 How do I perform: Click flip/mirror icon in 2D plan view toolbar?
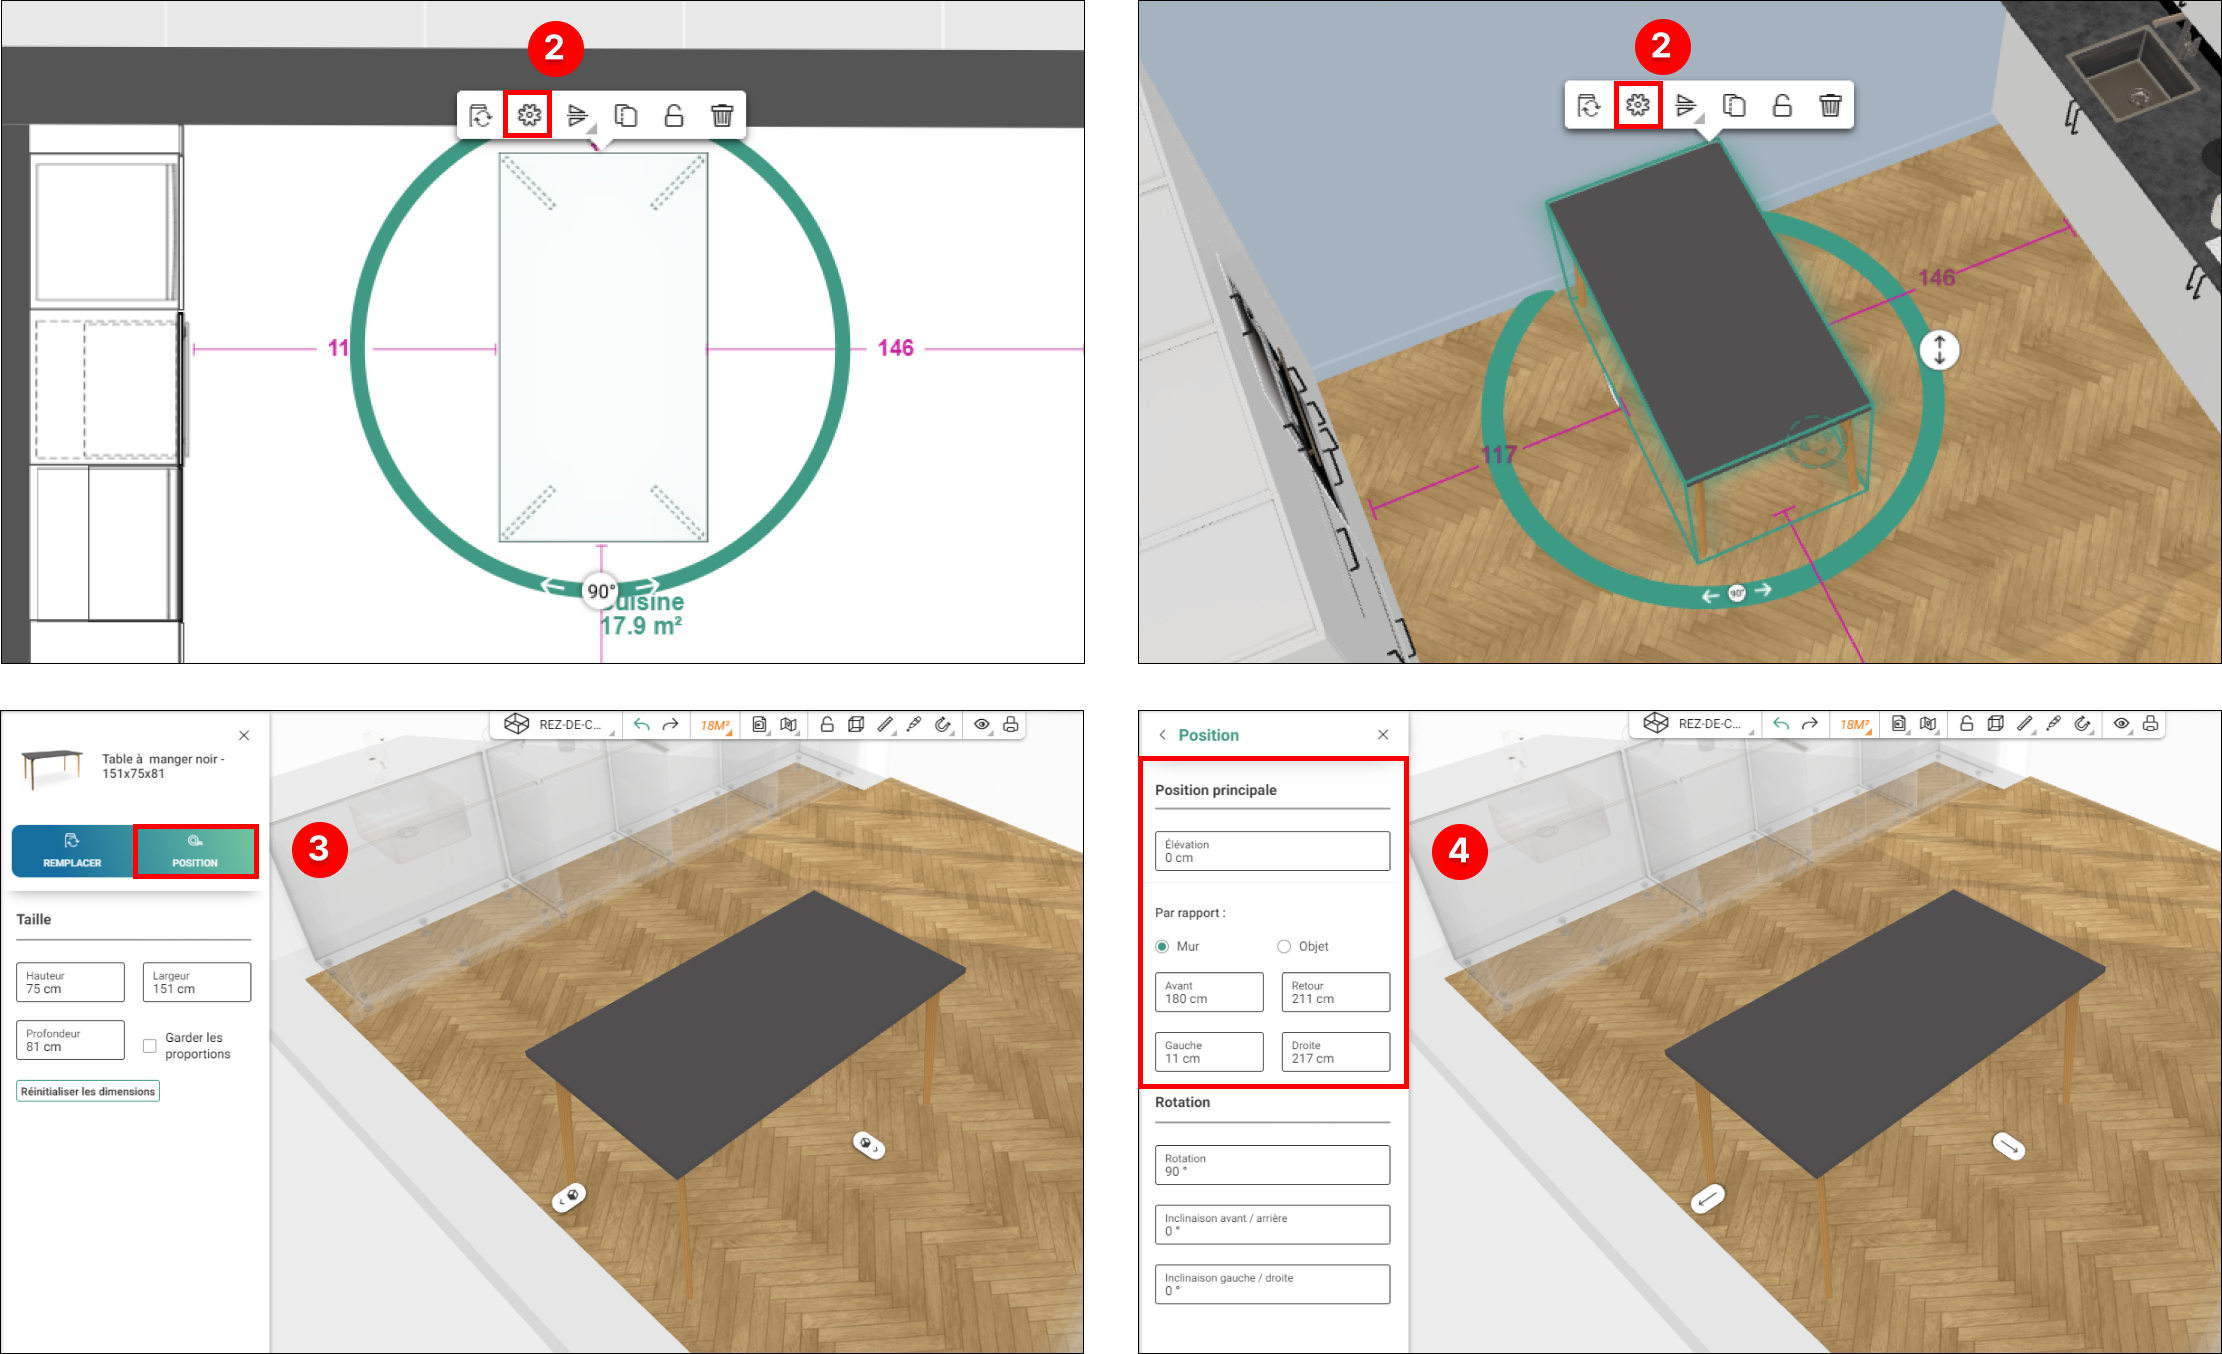tap(577, 116)
